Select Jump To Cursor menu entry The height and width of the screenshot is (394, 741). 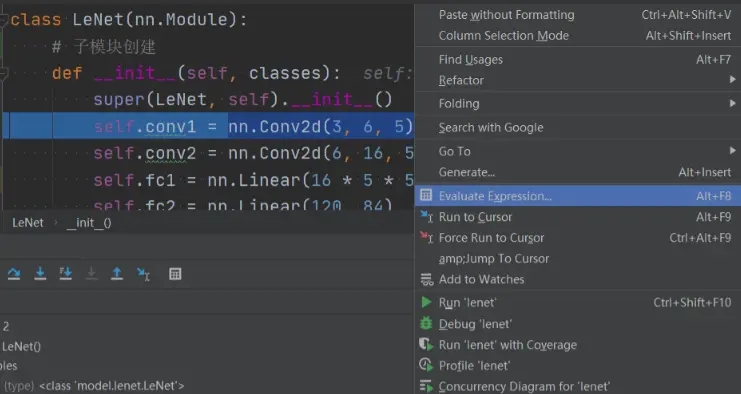(x=577, y=258)
